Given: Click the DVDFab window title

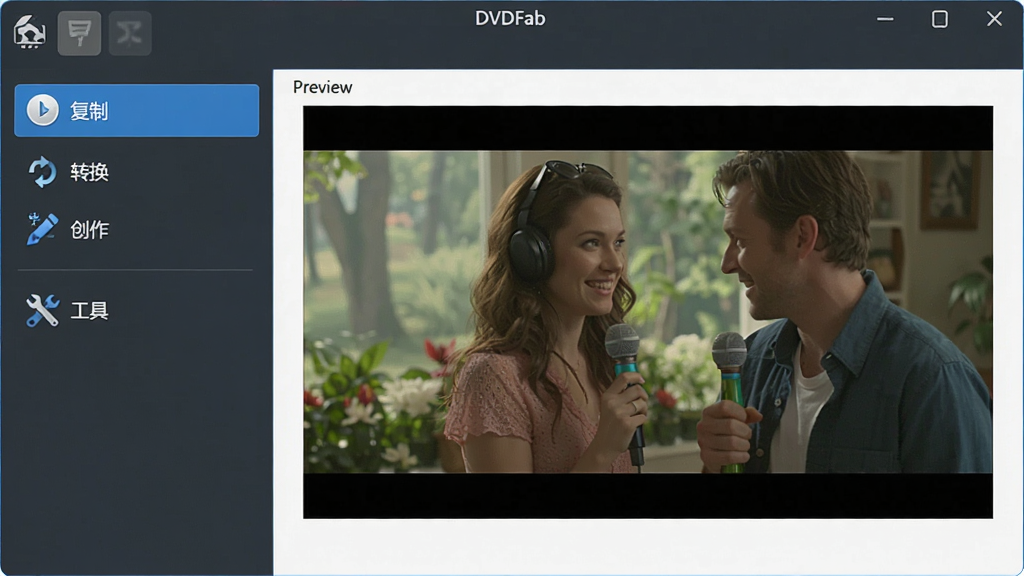Looking at the screenshot, I should pos(510,18).
